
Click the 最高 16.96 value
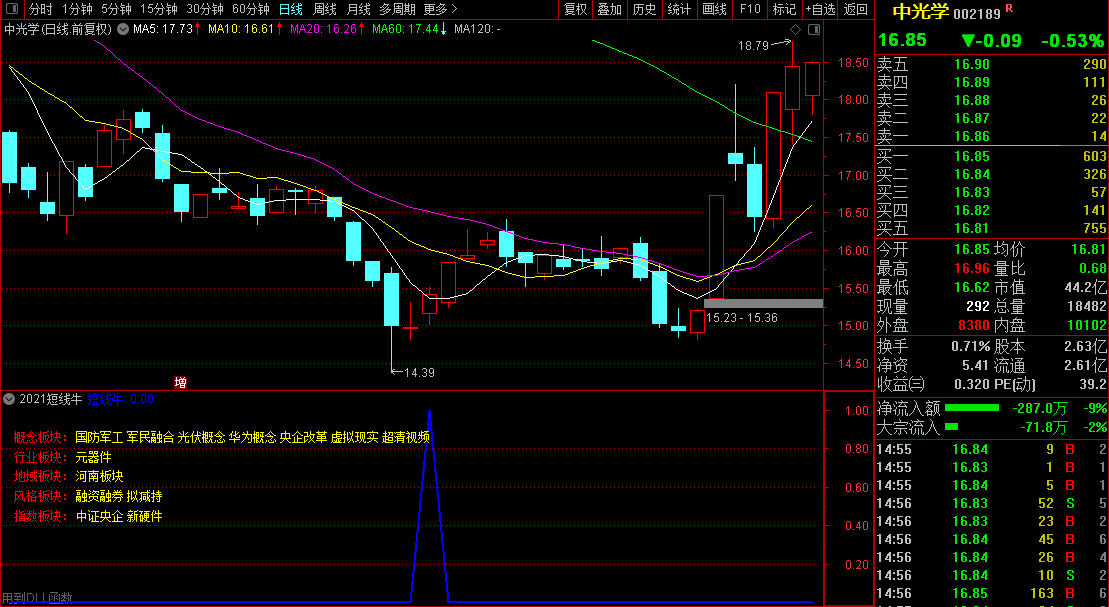click(972, 269)
